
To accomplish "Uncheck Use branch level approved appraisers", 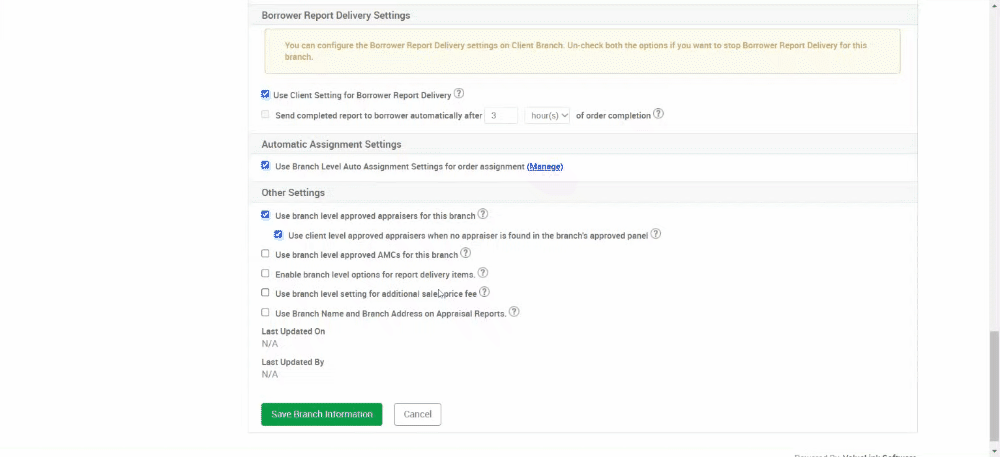I will 265,215.
